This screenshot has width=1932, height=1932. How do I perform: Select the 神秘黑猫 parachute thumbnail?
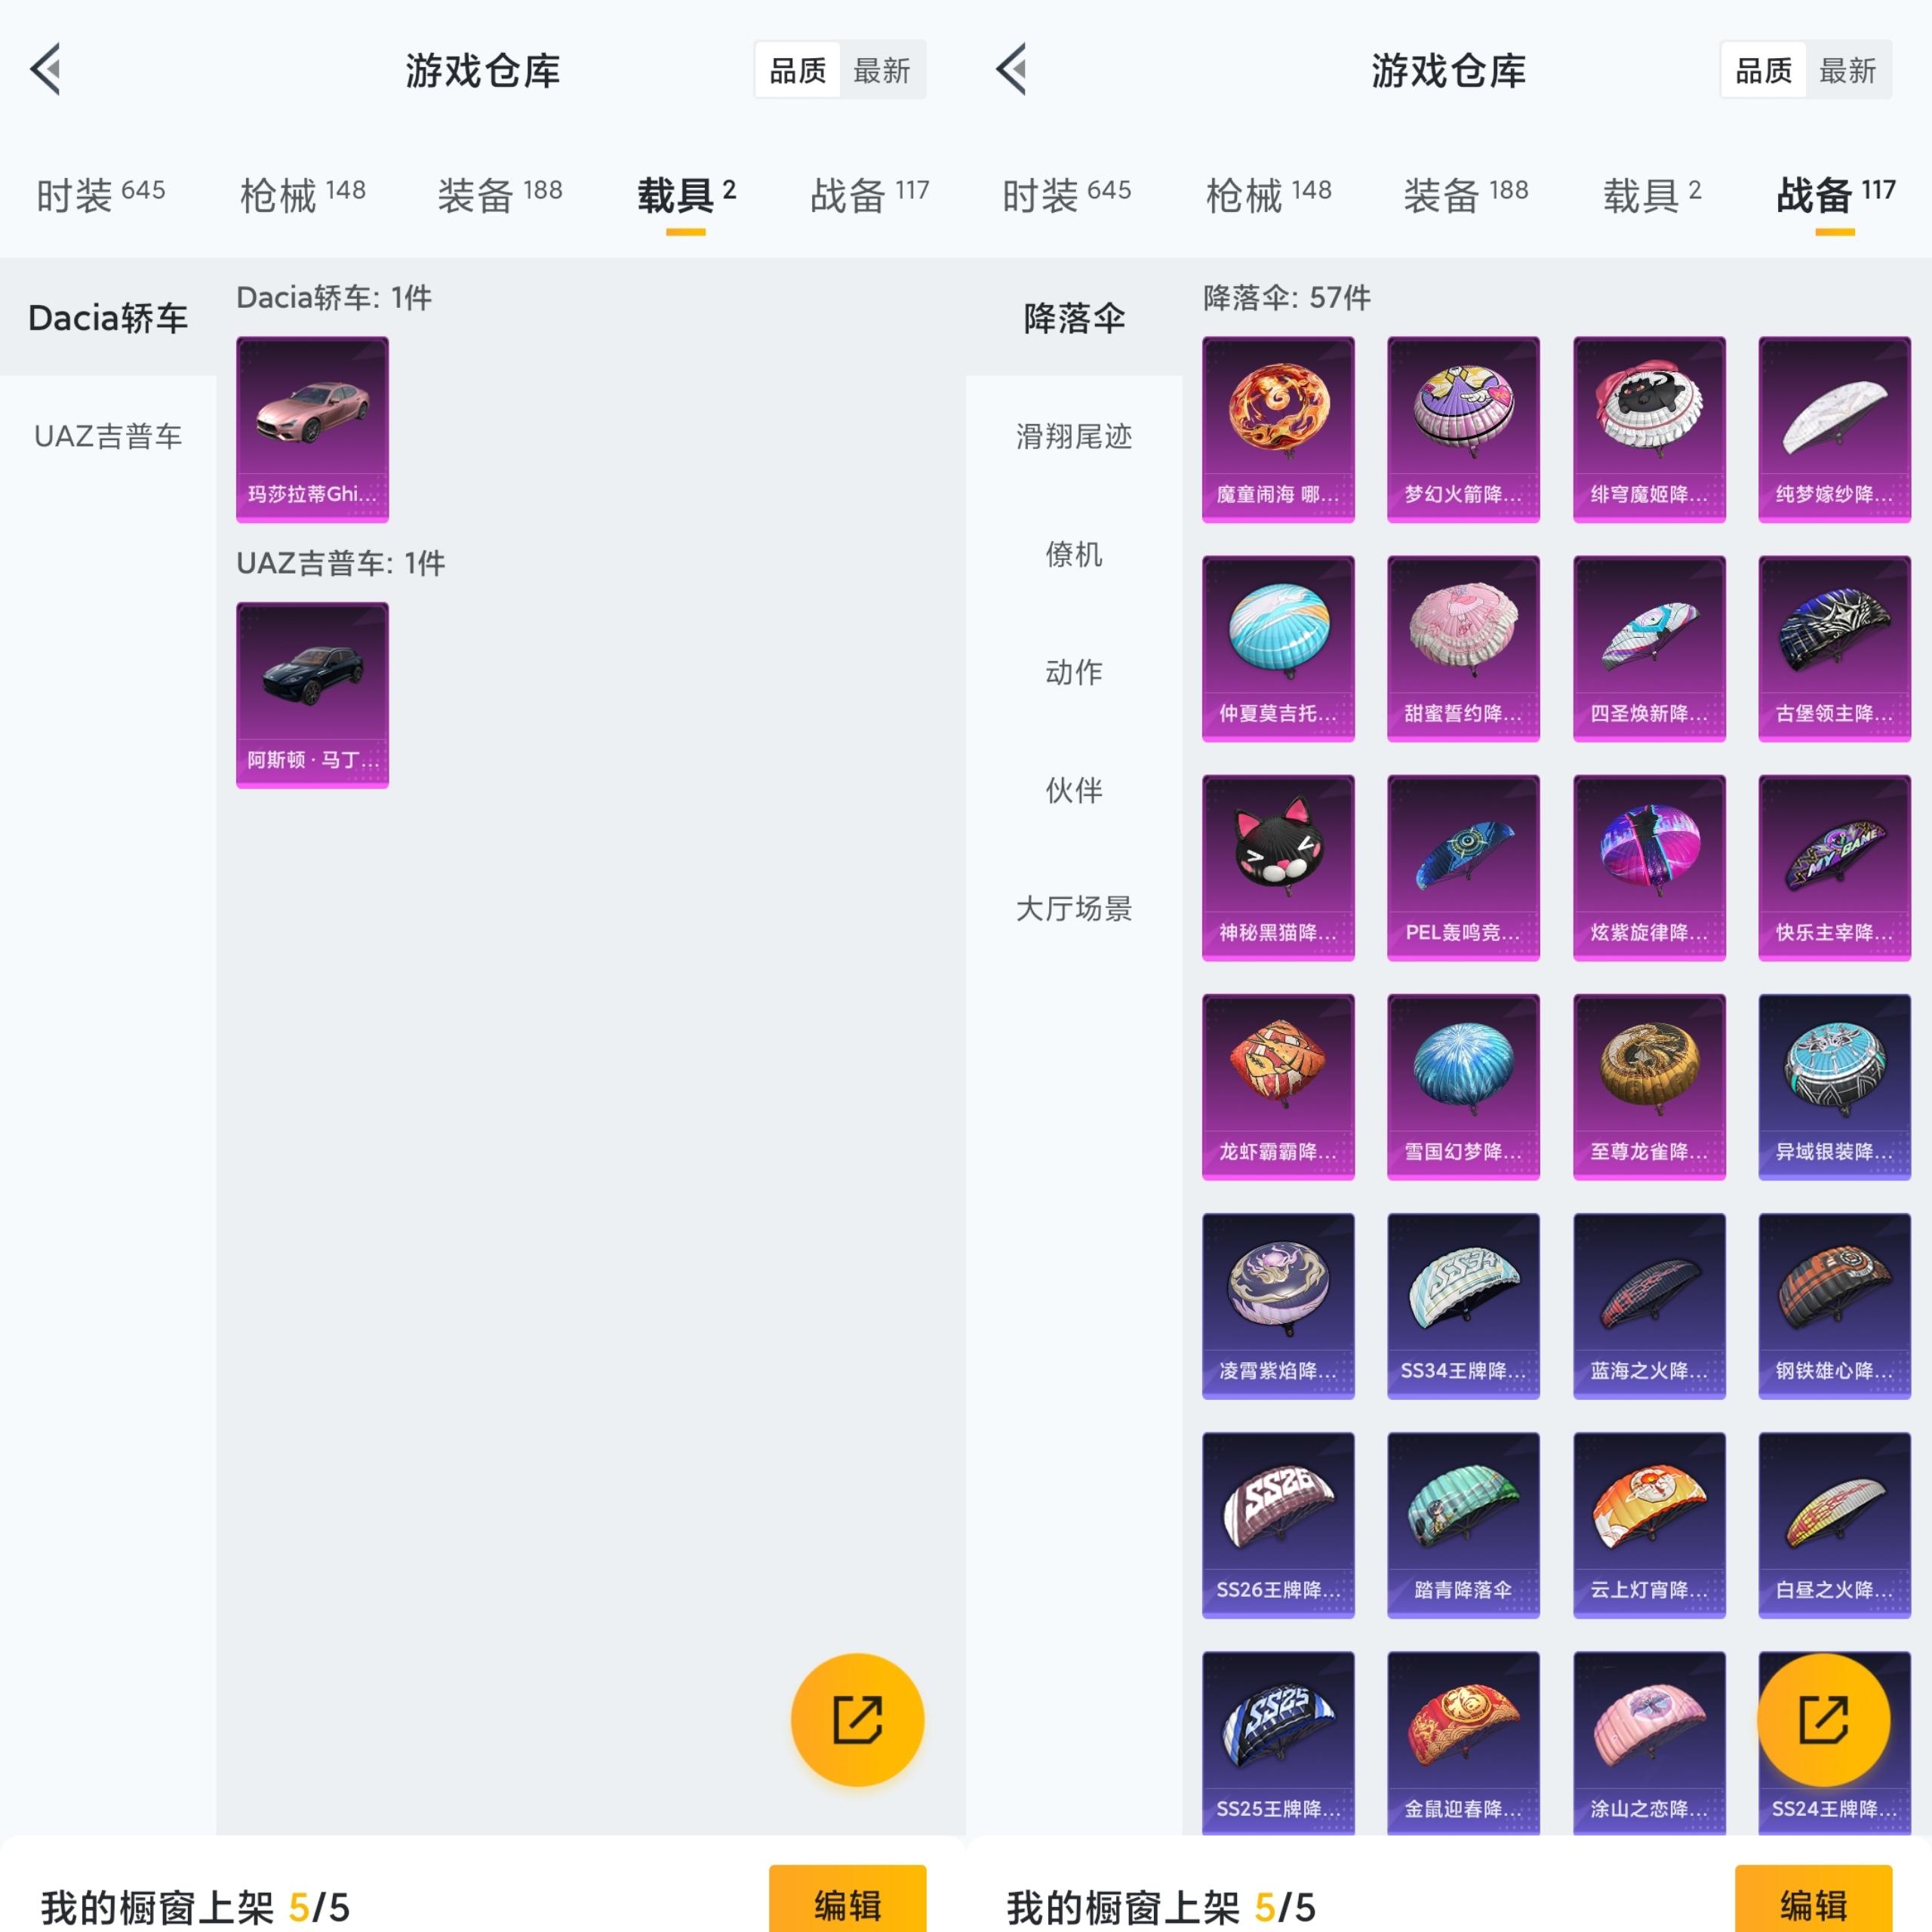(1278, 865)
